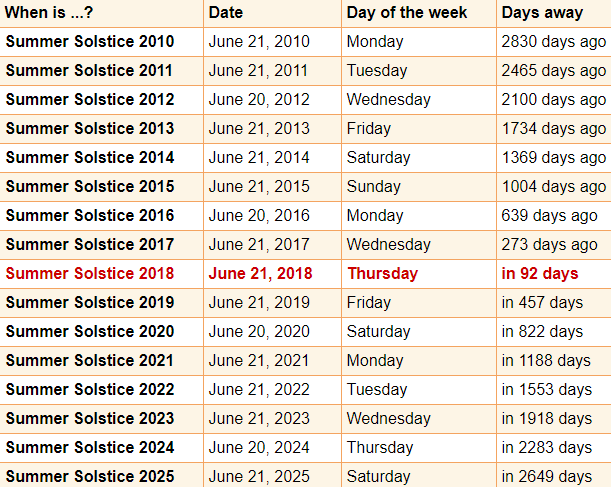Click the 'Day of the week' header

[406, 12]
